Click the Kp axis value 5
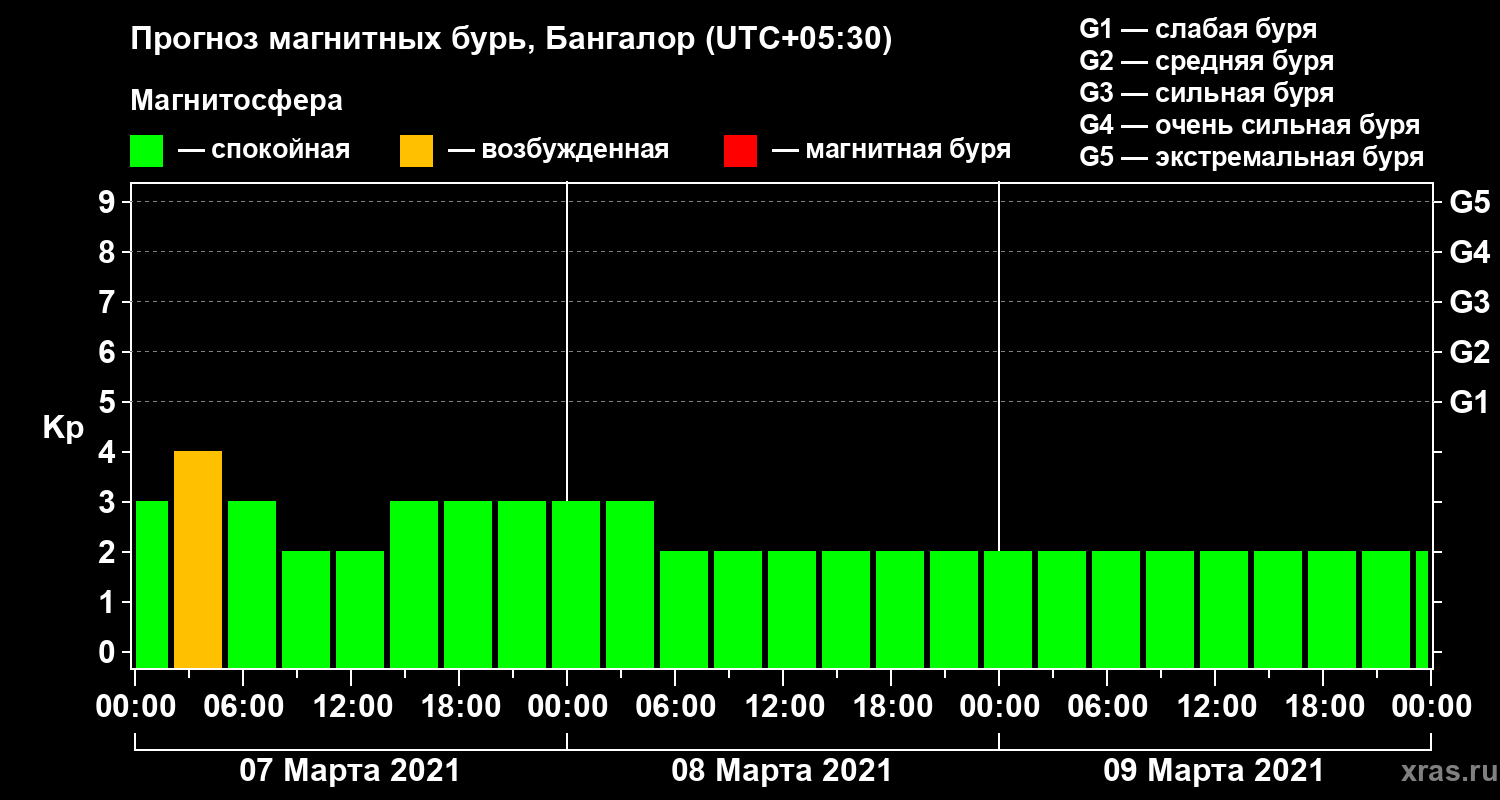The image size is (1500, 800). point(109,403)
